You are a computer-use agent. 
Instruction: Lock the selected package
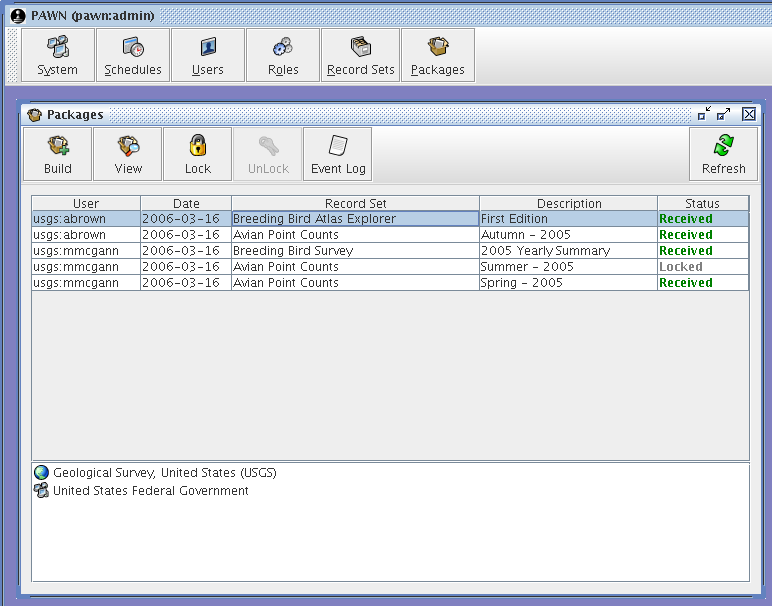tap(198, 154)
